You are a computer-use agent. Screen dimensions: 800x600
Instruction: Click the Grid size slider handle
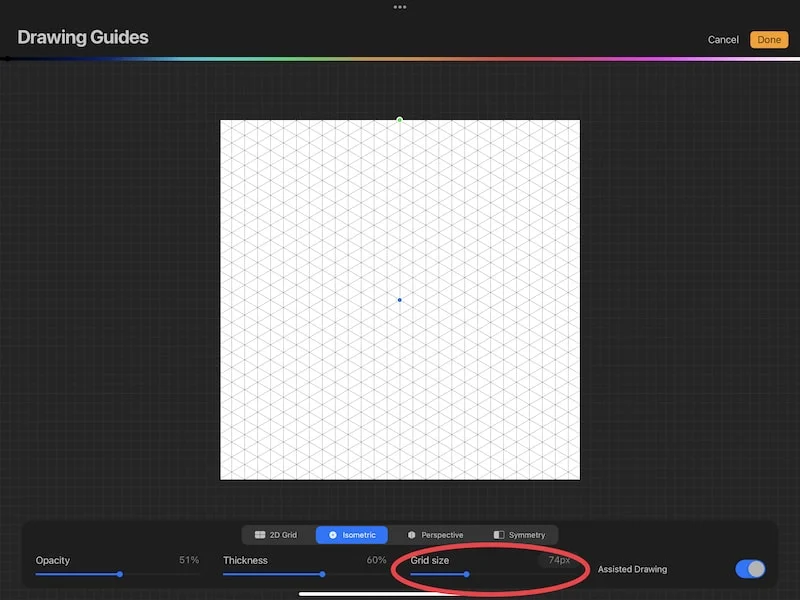pos(466,574)
